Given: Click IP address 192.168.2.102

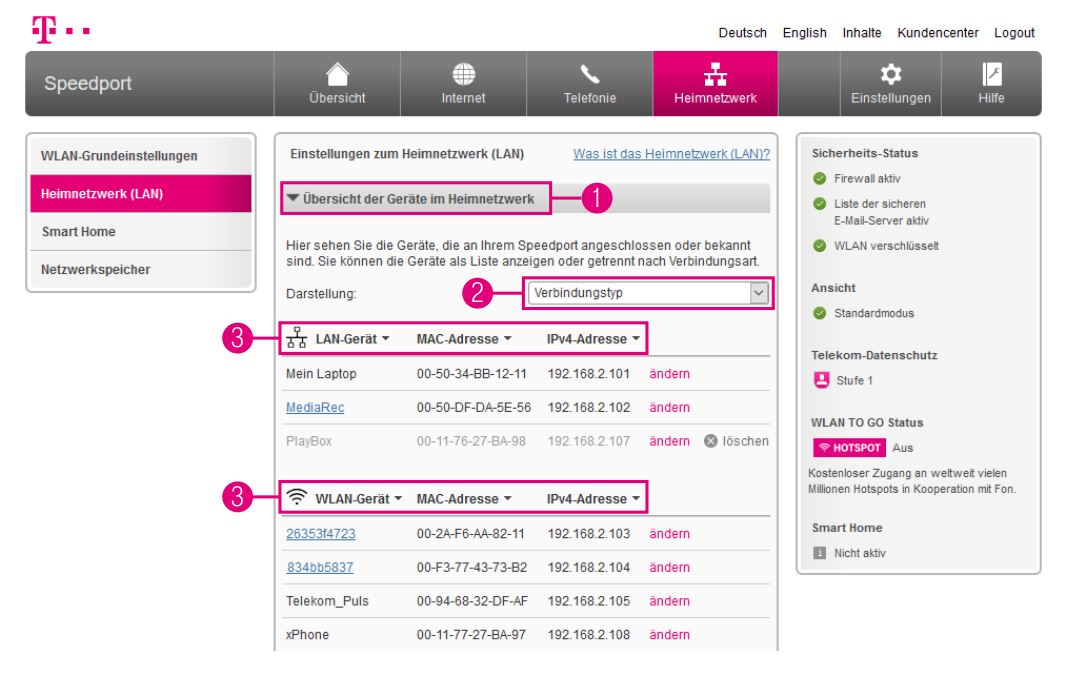Looking at the screenshot, I should tap(589, 407).
